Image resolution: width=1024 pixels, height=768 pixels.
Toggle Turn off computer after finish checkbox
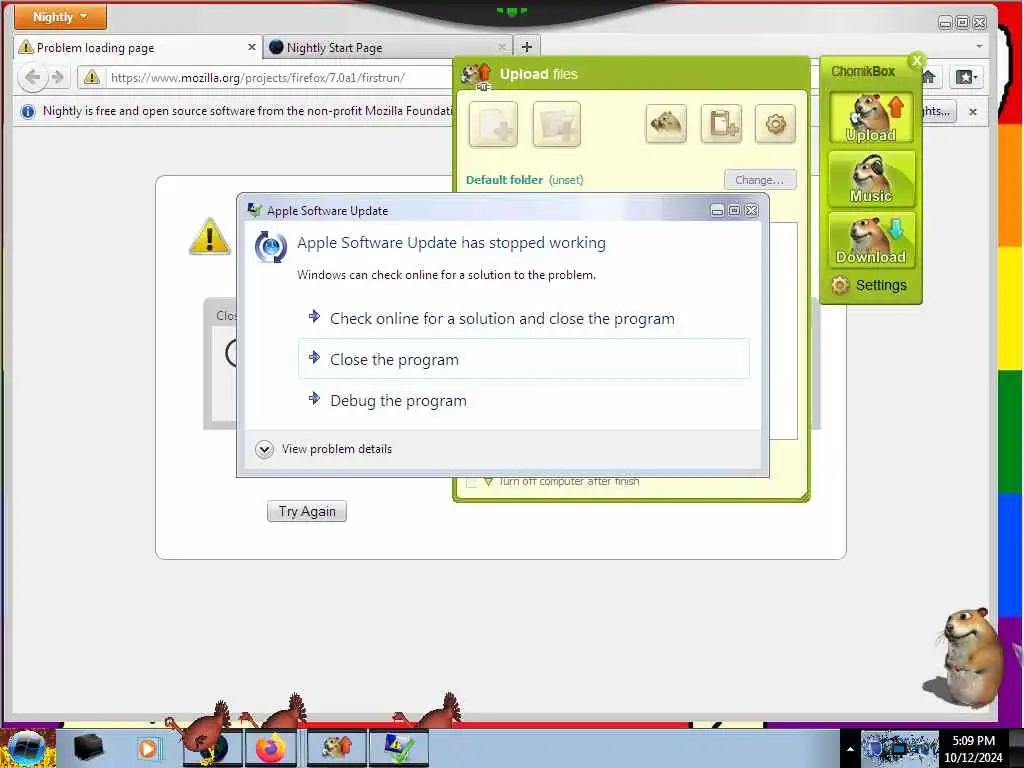[x=471, y=483]
